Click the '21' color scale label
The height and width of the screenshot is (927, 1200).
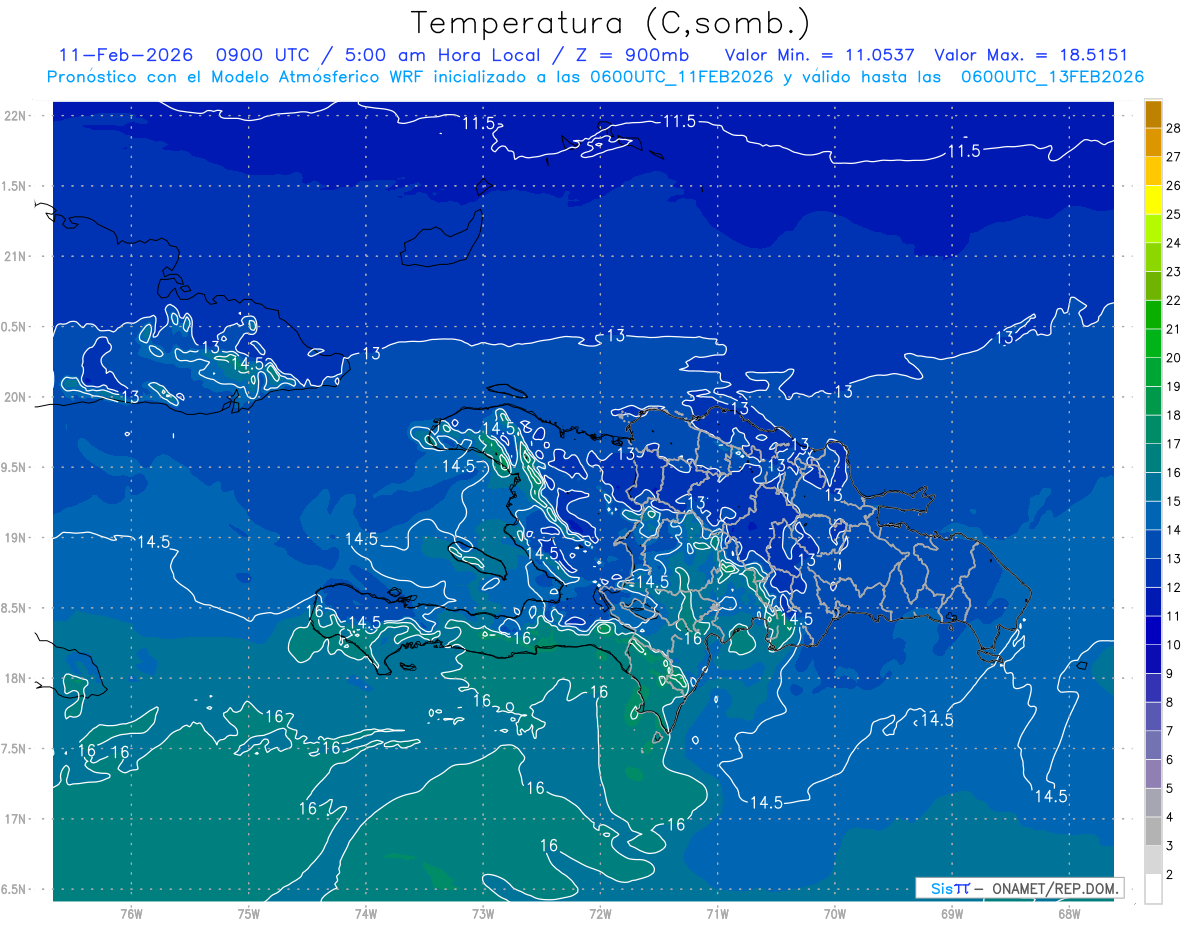click(1174, 329)
